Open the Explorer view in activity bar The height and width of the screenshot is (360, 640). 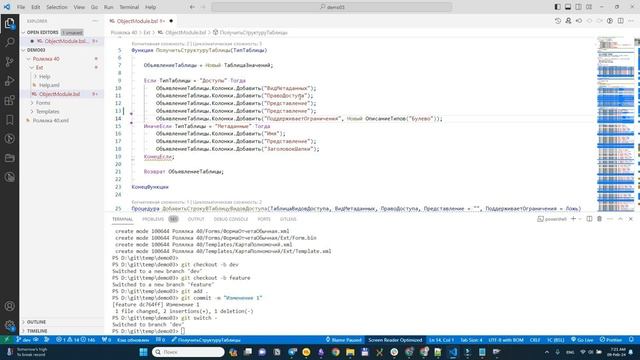[9, 23]
